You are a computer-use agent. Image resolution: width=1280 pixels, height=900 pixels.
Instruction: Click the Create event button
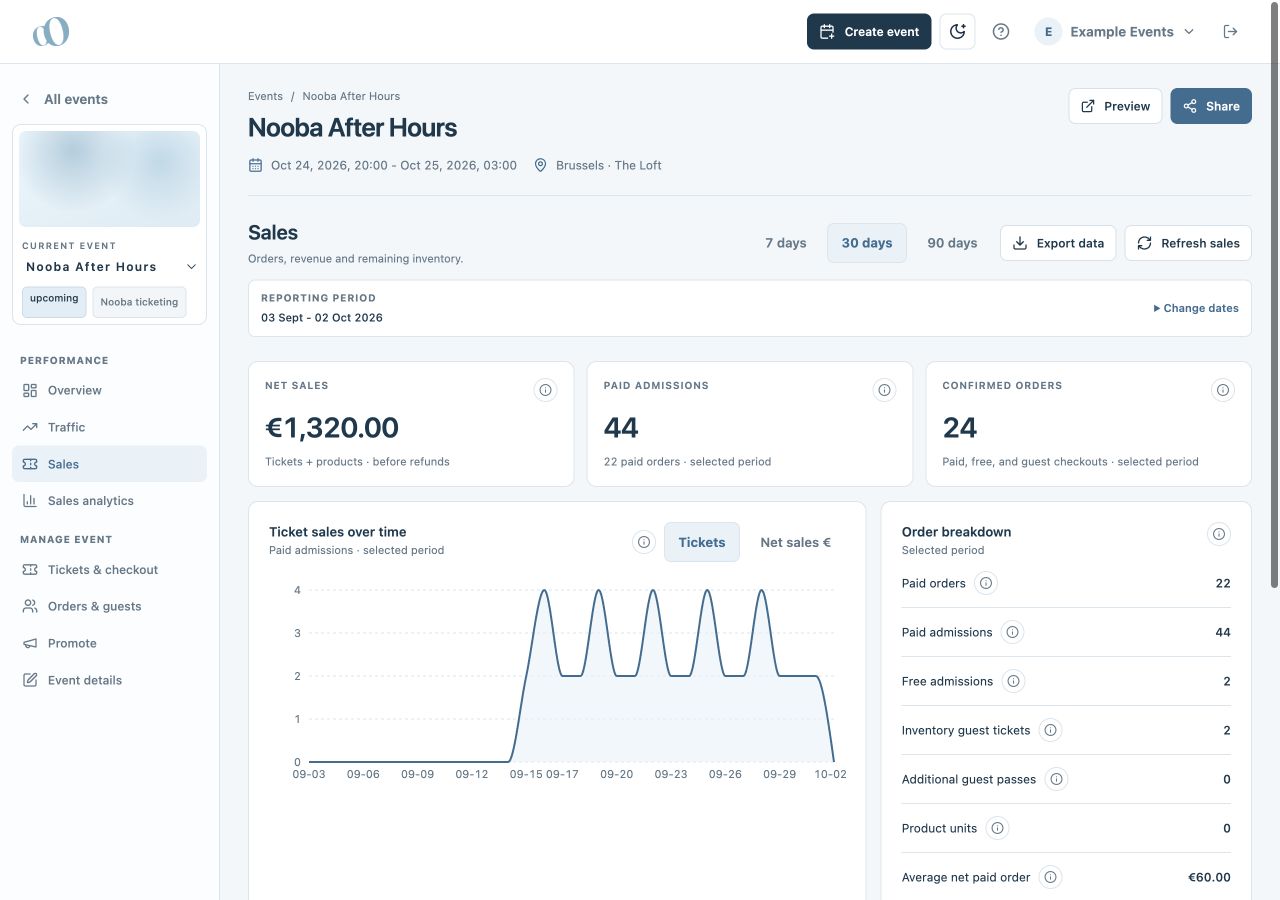[x=869, y=32]
